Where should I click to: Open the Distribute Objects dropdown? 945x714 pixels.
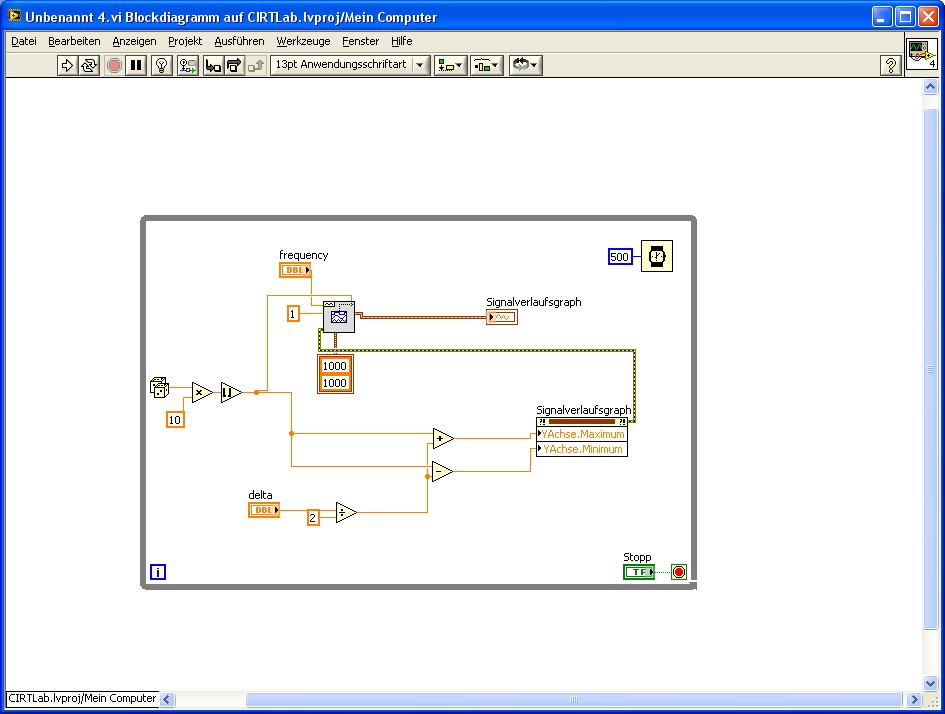tap(486, 65)
